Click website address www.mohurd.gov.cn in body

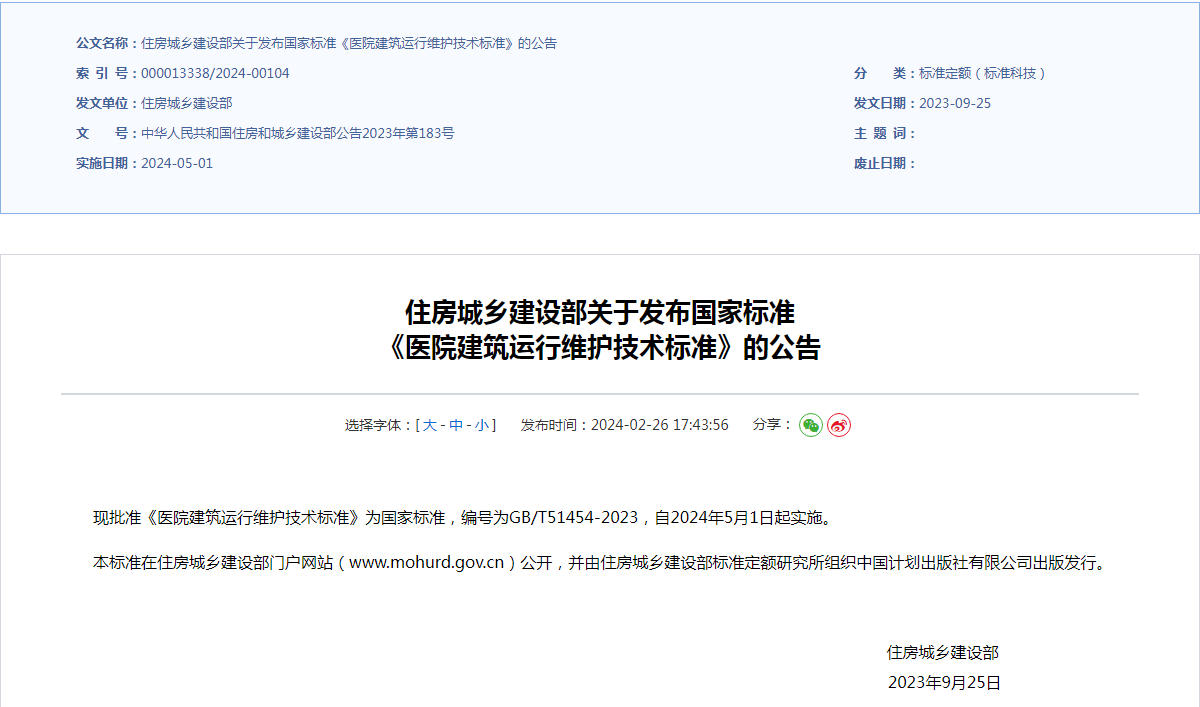426,562
